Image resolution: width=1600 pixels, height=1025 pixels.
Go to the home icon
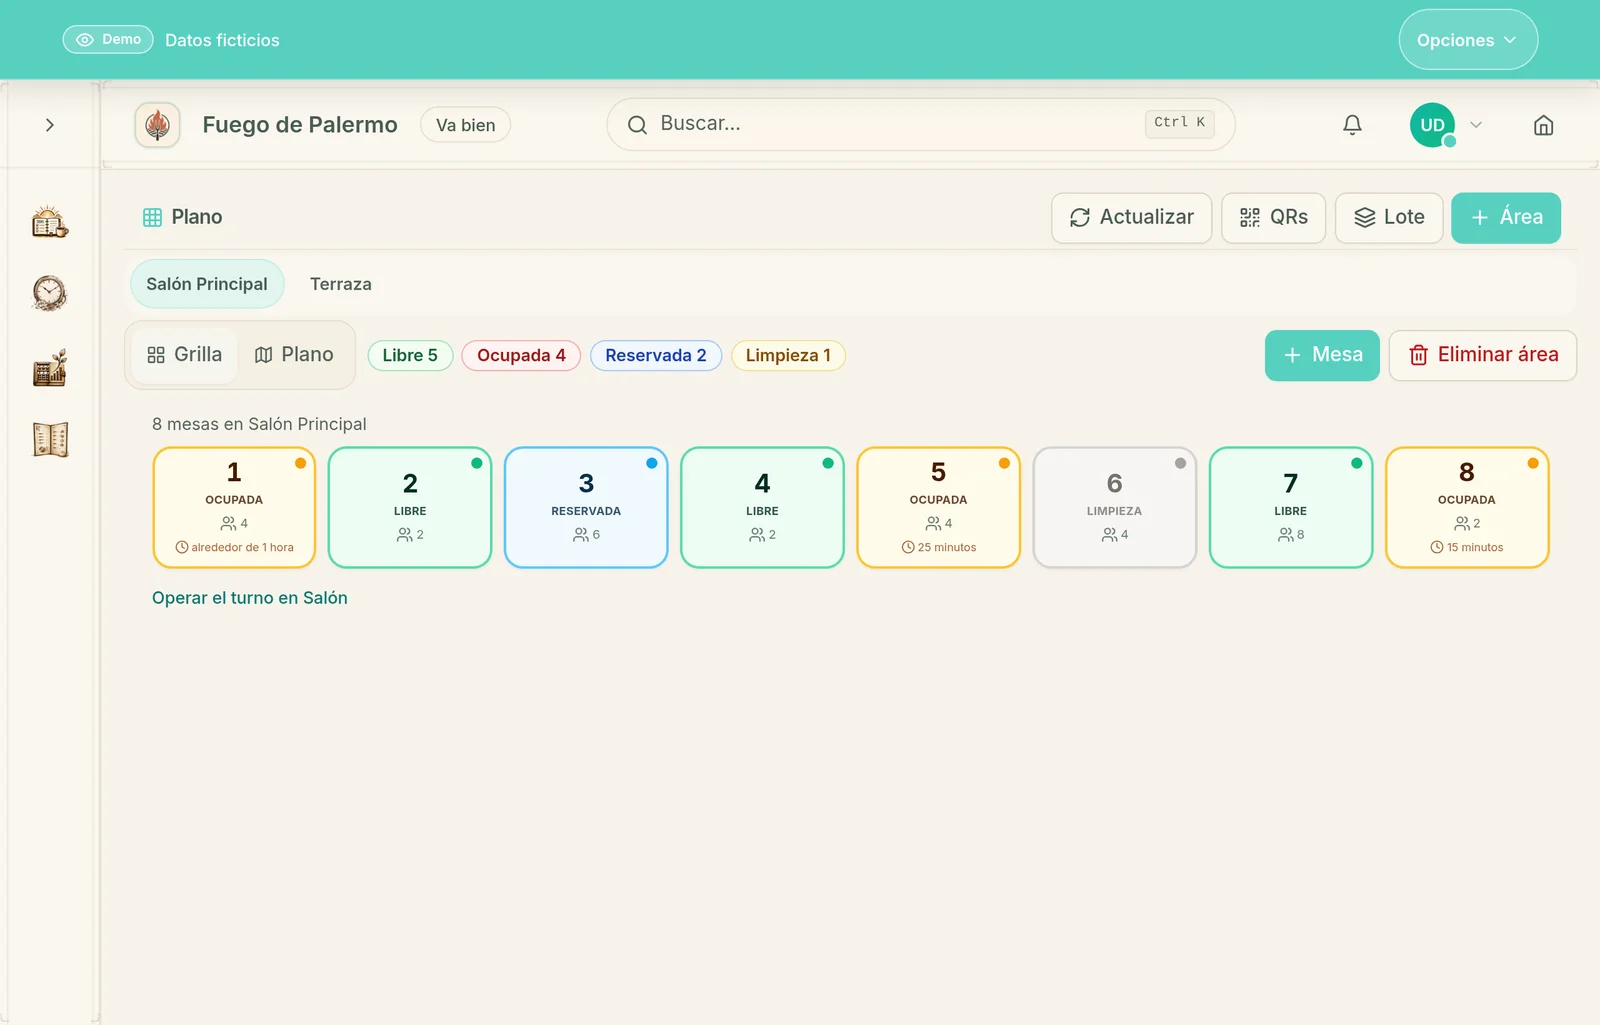[1543, 125]
